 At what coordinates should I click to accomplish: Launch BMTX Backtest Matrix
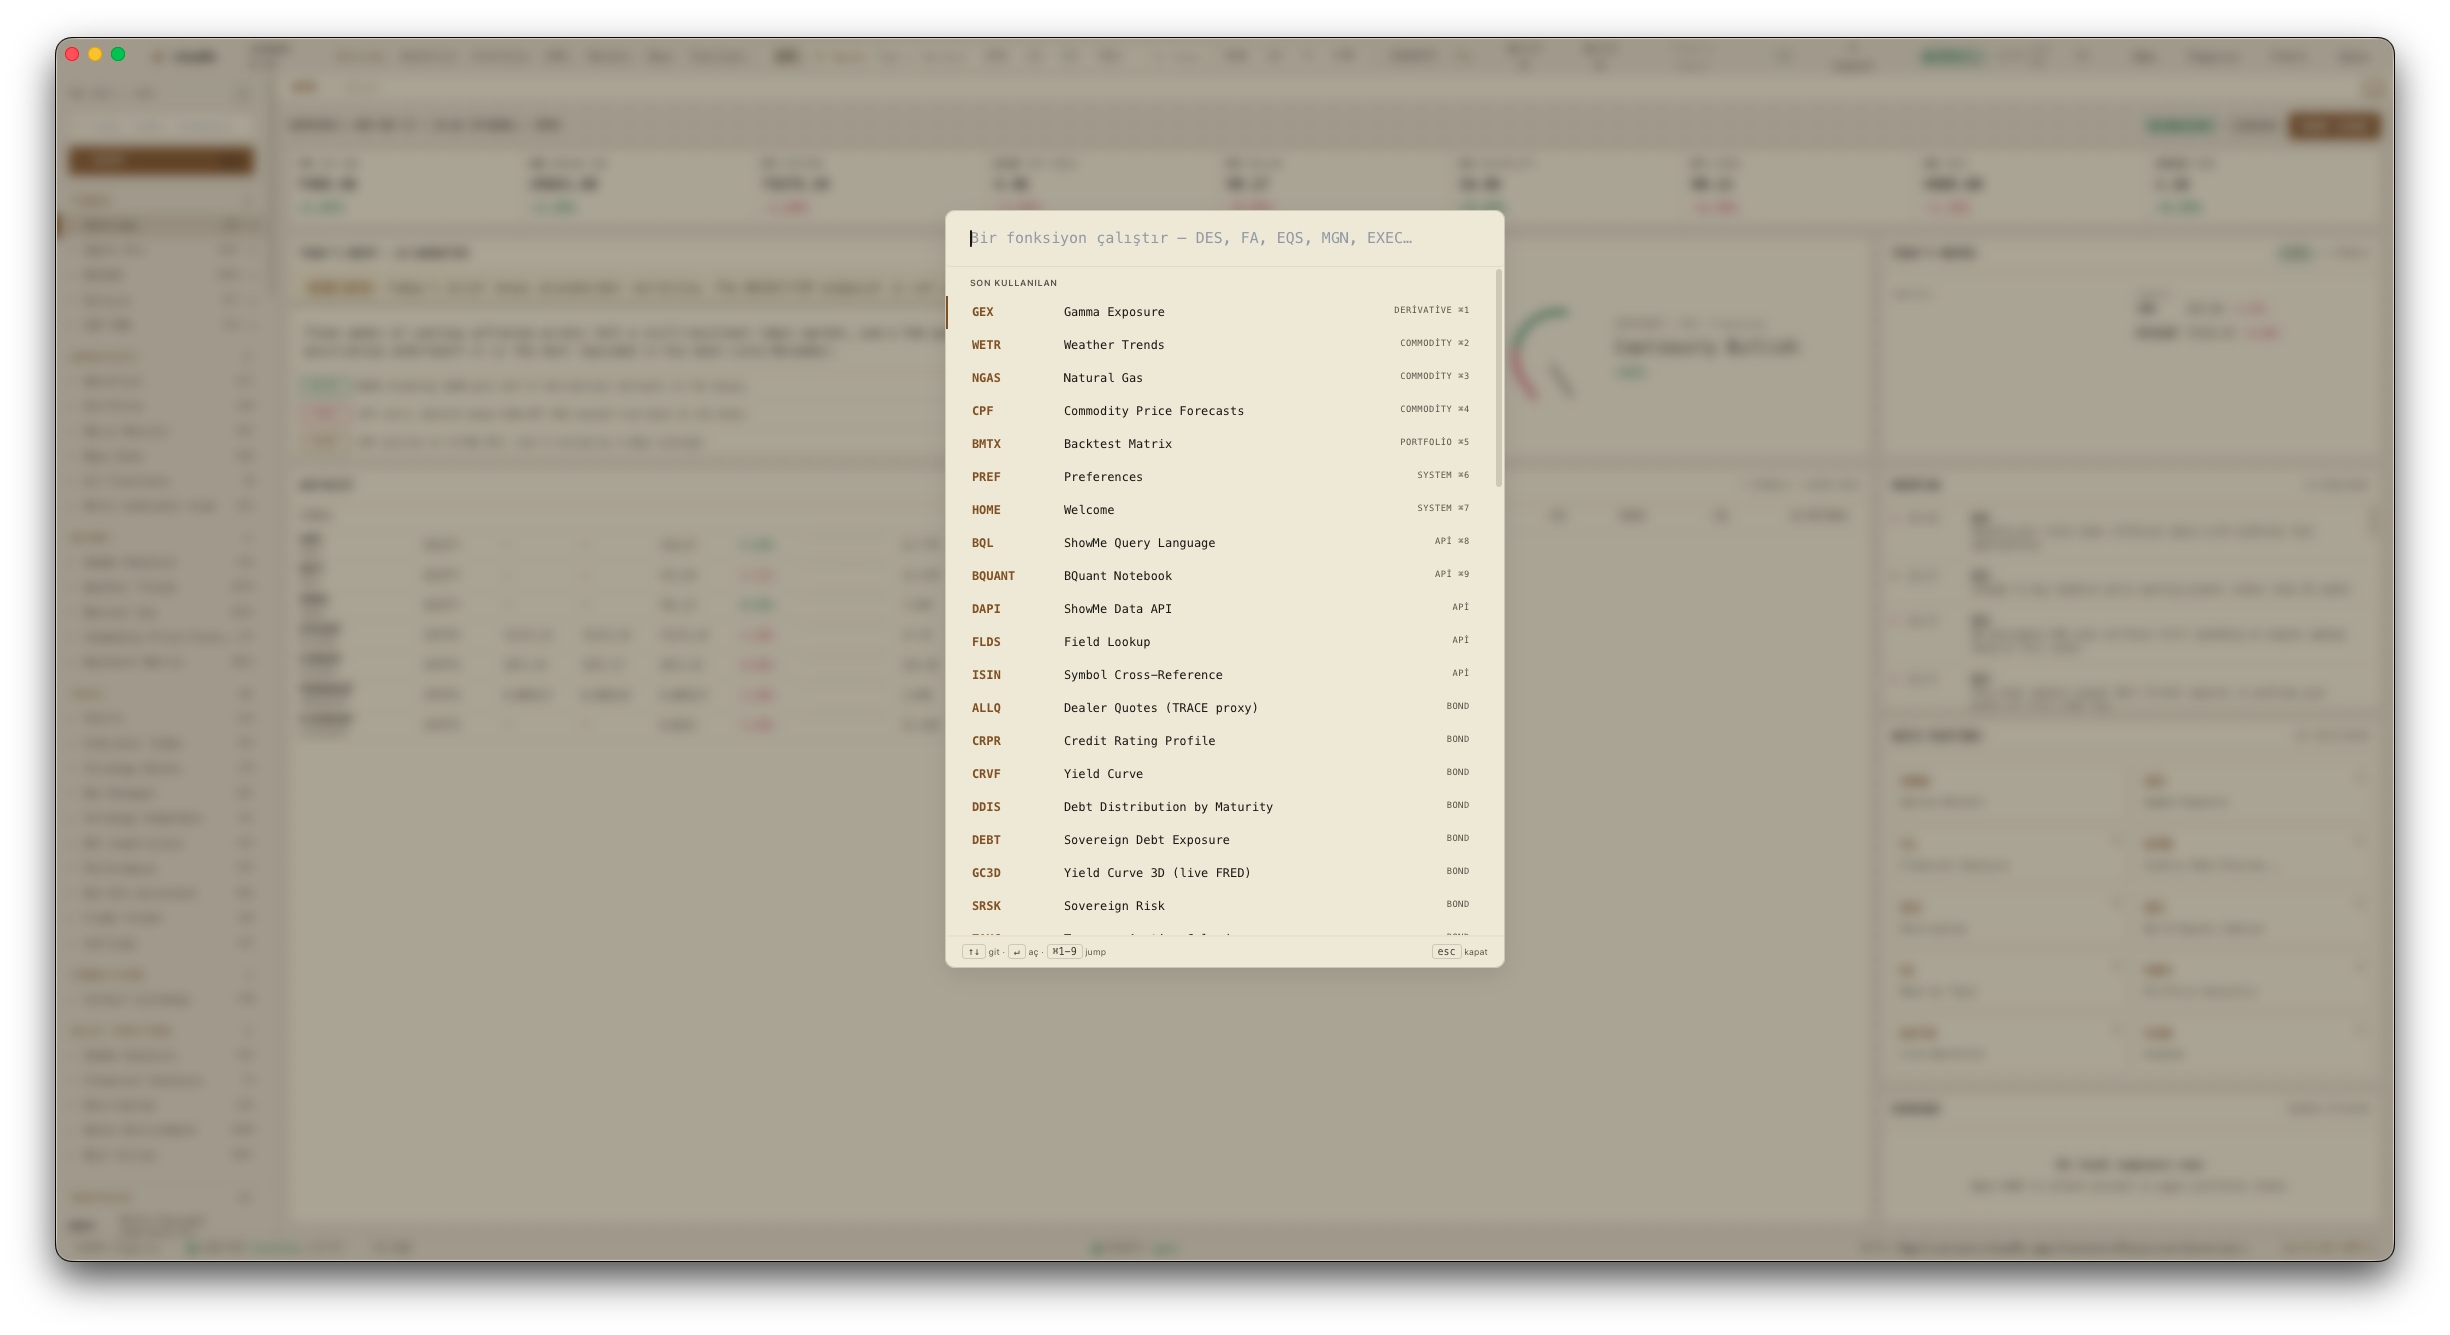tap(1220, 444)
